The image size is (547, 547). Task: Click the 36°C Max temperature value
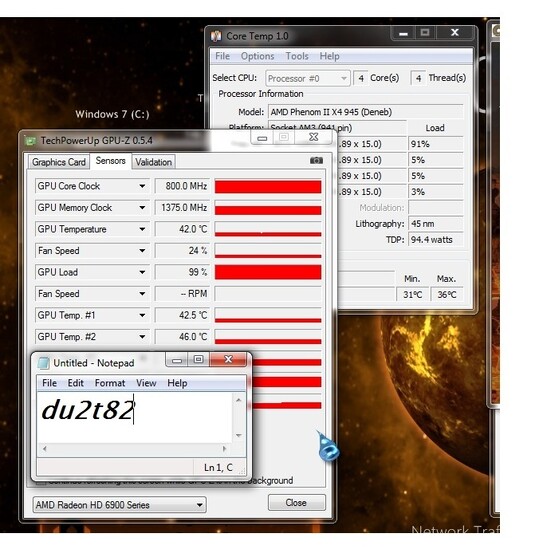pos(447,294)
